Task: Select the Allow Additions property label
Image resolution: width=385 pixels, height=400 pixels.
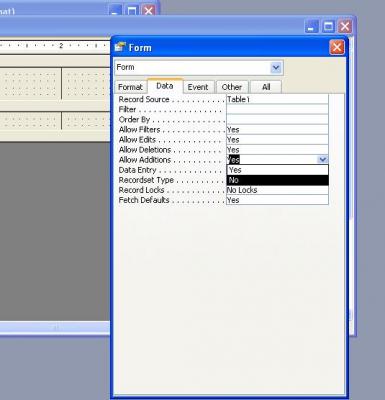Action: 145,160
